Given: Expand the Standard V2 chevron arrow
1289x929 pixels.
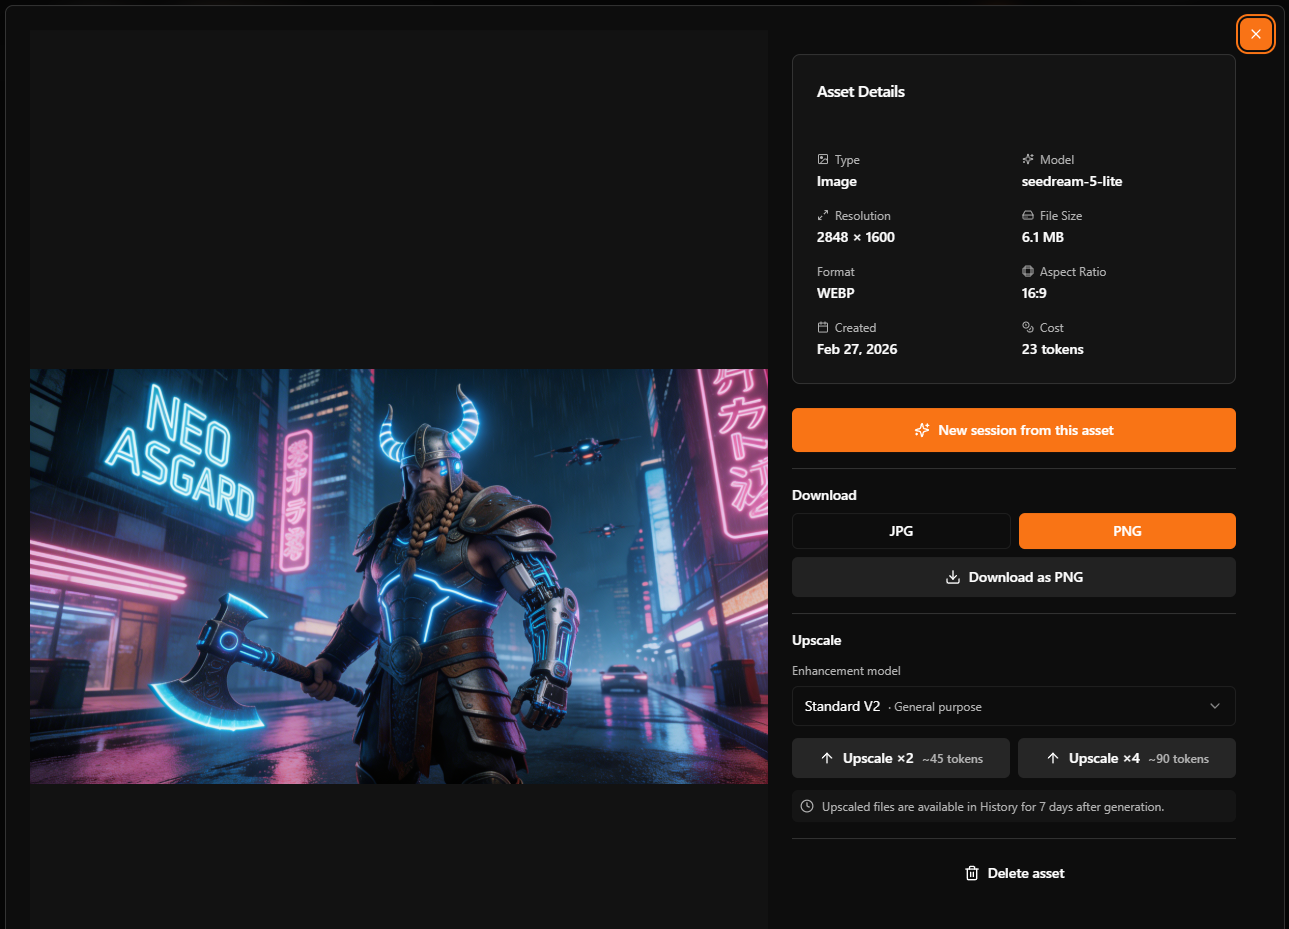Looking at the screenshot, I should tap(1215, 706).
